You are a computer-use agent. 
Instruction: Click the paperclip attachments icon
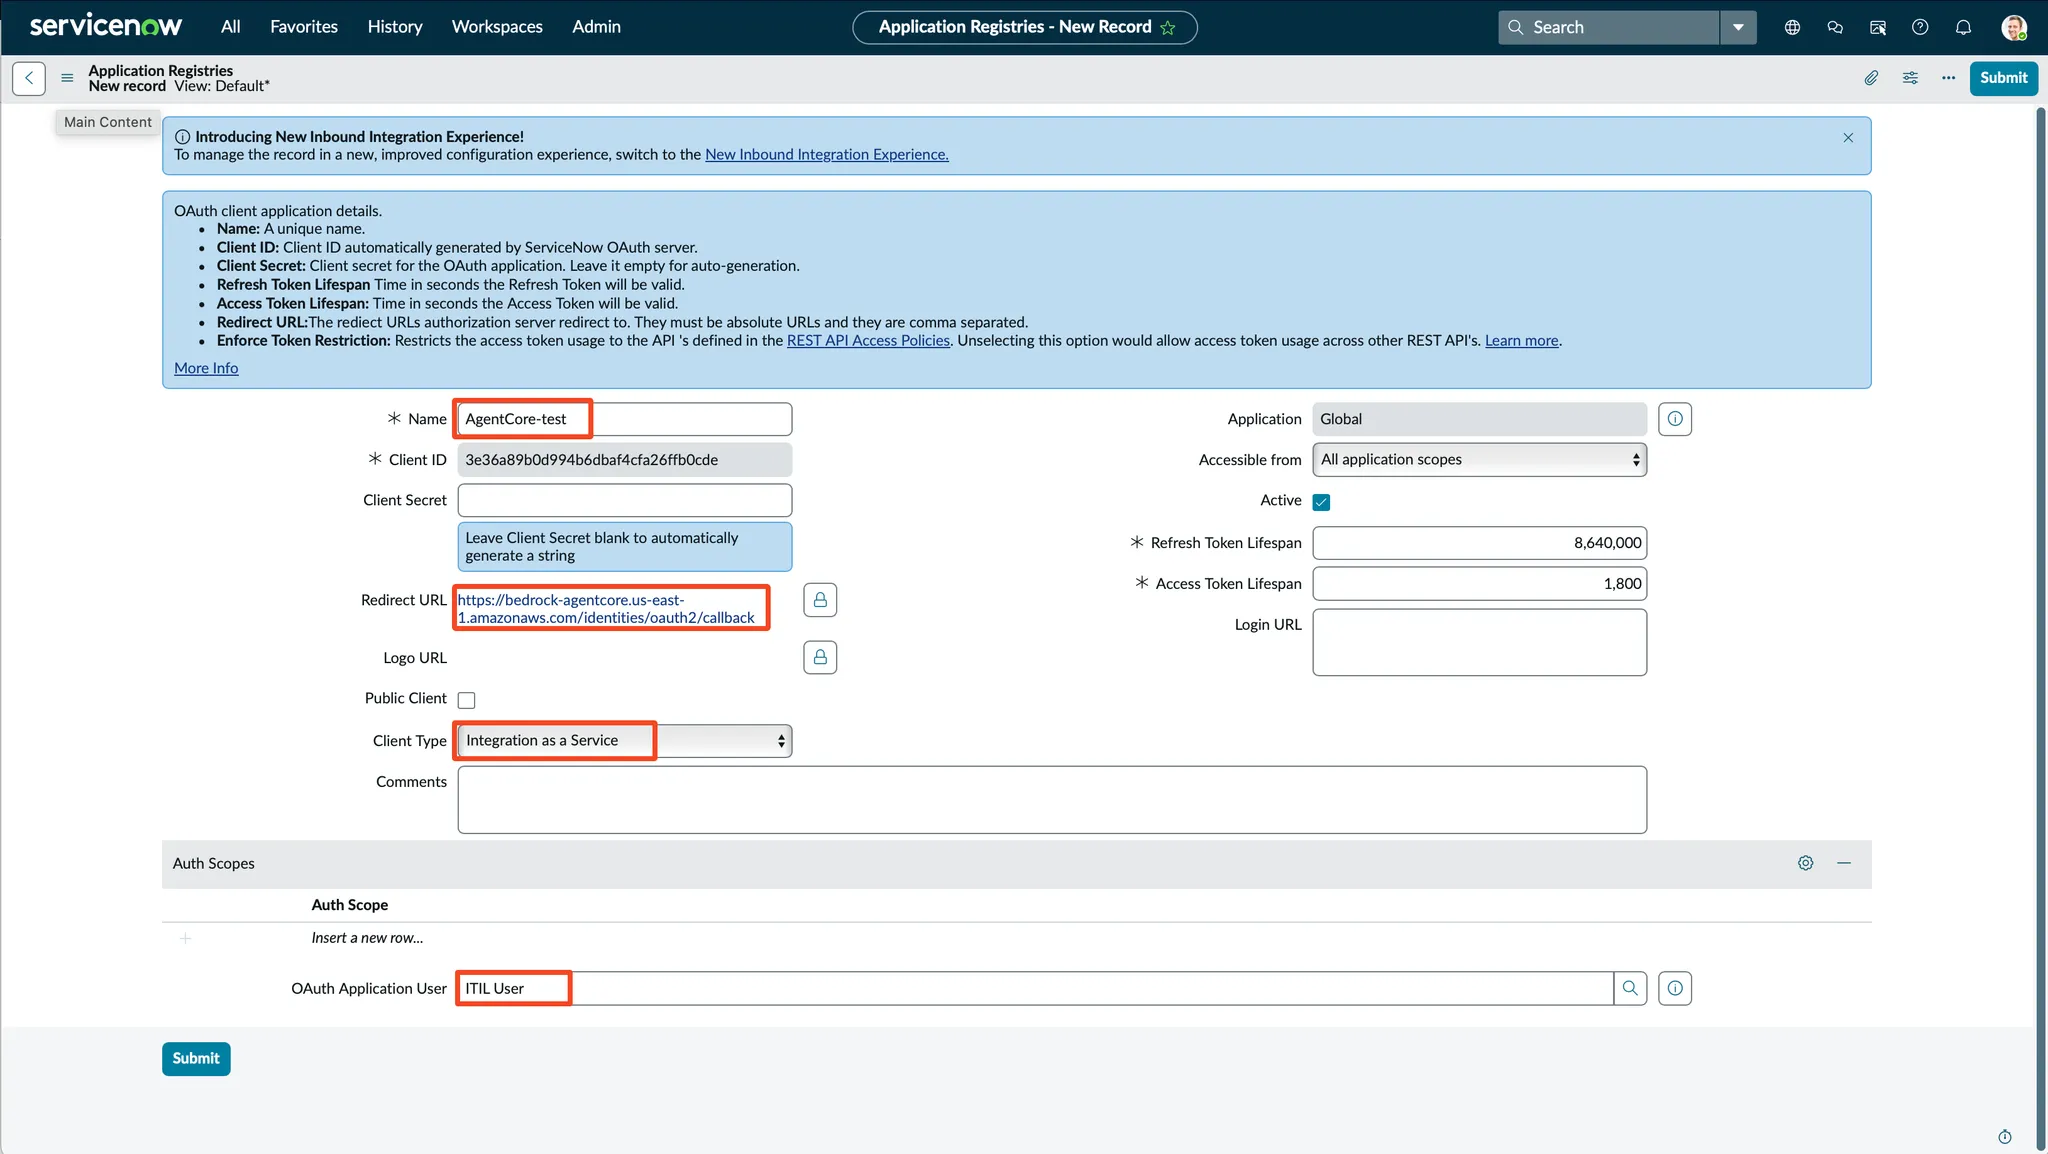[x=1871, y=78]
